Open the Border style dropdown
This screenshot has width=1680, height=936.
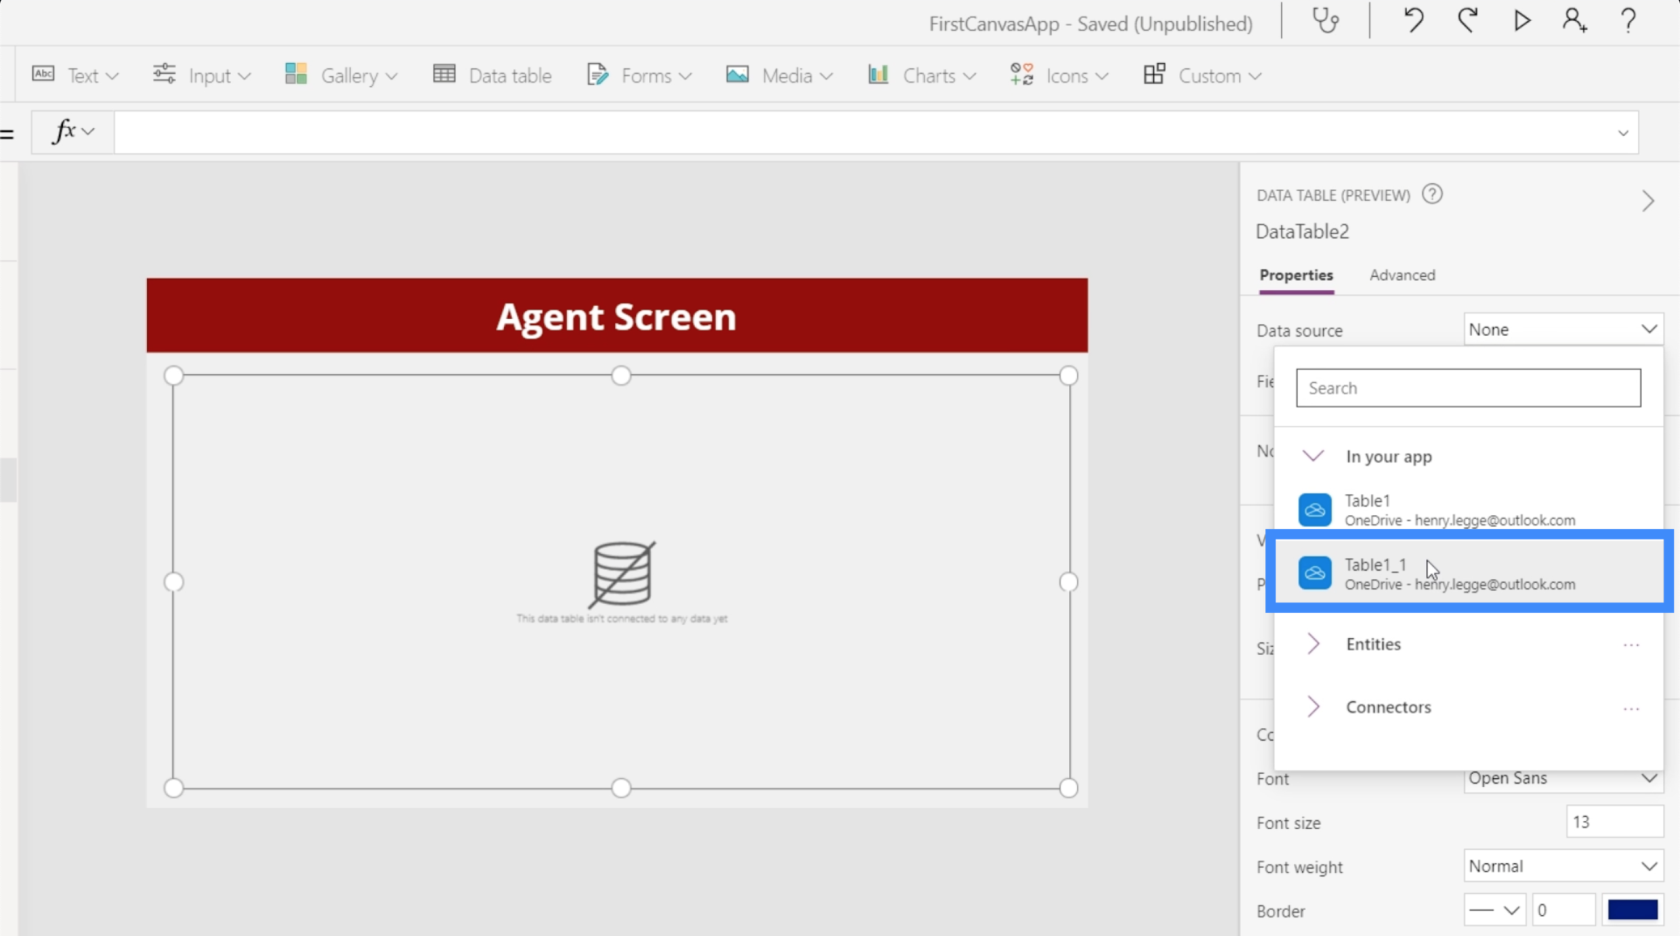1495,910
